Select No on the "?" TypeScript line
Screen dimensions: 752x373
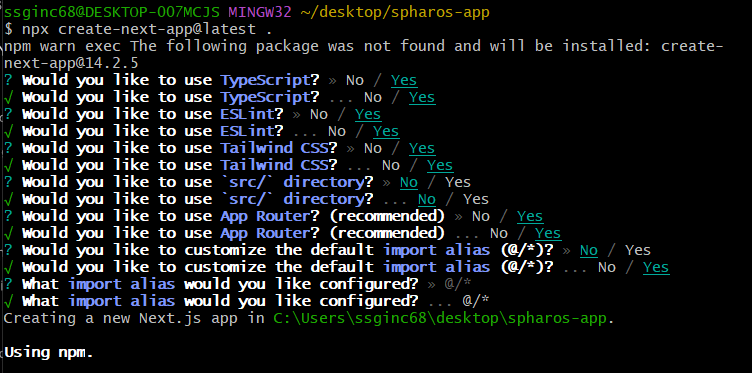355,81
